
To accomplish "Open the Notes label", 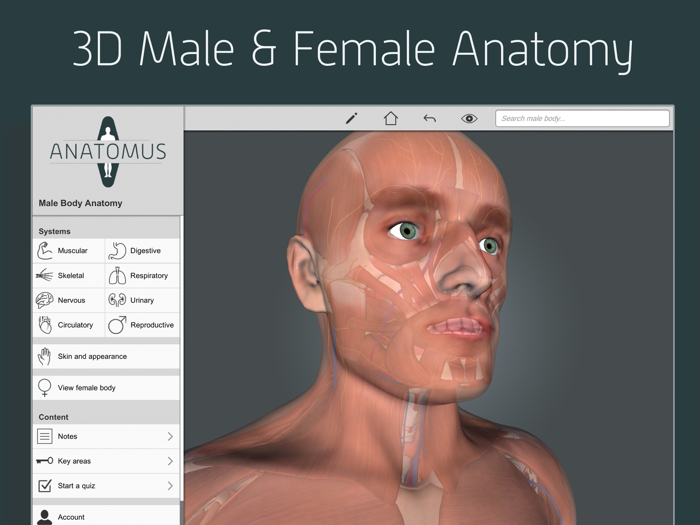I will click(67, 436).
